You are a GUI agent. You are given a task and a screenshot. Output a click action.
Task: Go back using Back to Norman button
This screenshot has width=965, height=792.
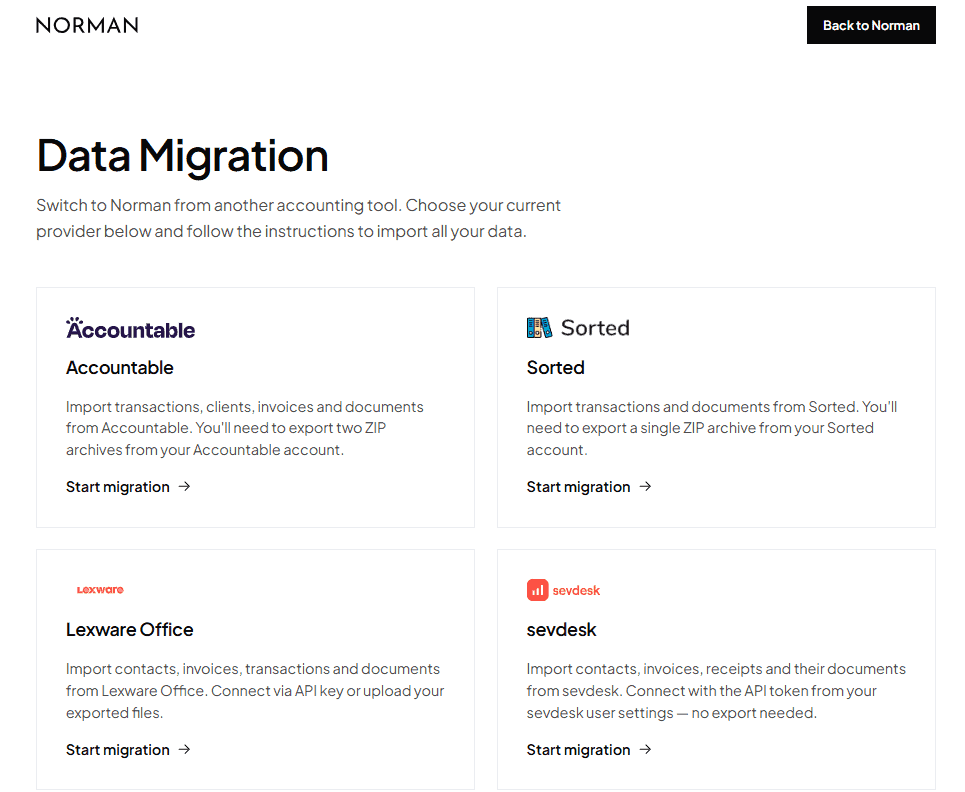point(871,25)
